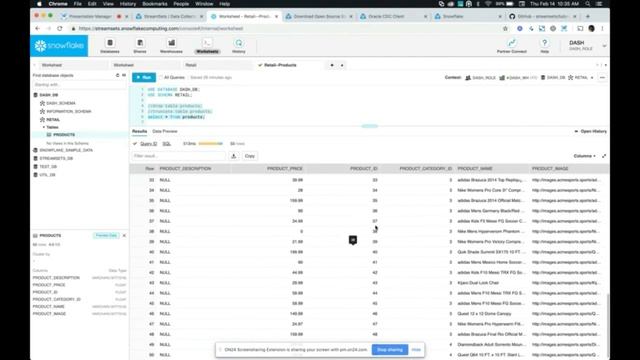Image resolution: width=640 pixels, height=360 pixels.
Task: Expand the RETAIL schema node
Action: (x=53, y=120)
